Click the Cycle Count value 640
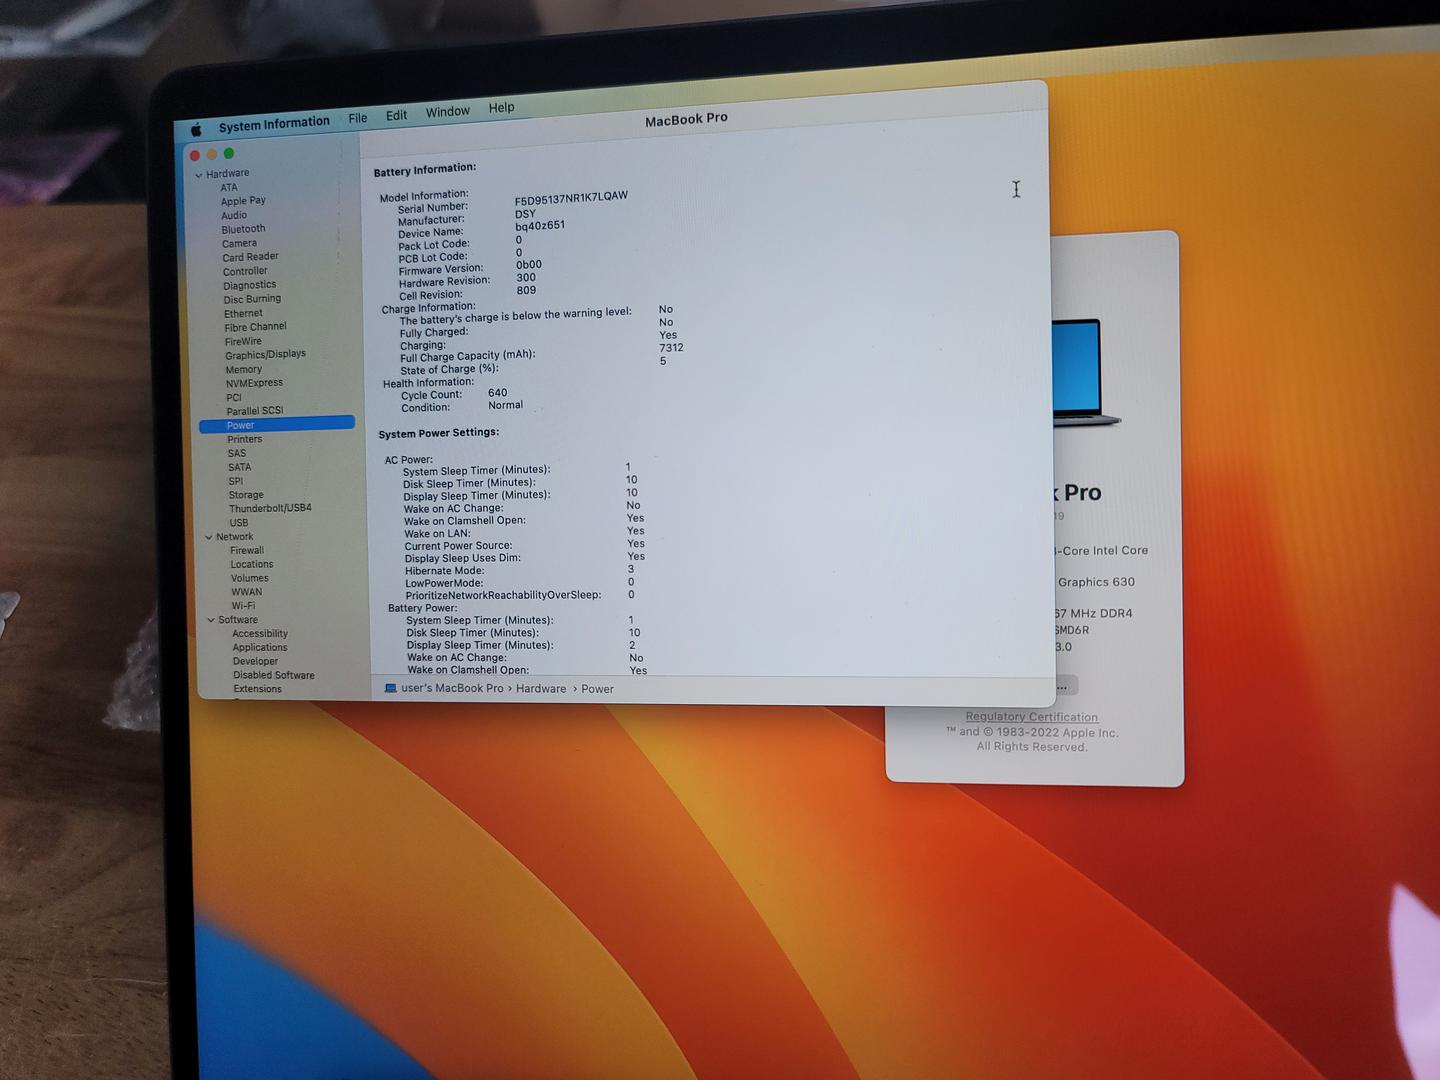 coord(497,393)
